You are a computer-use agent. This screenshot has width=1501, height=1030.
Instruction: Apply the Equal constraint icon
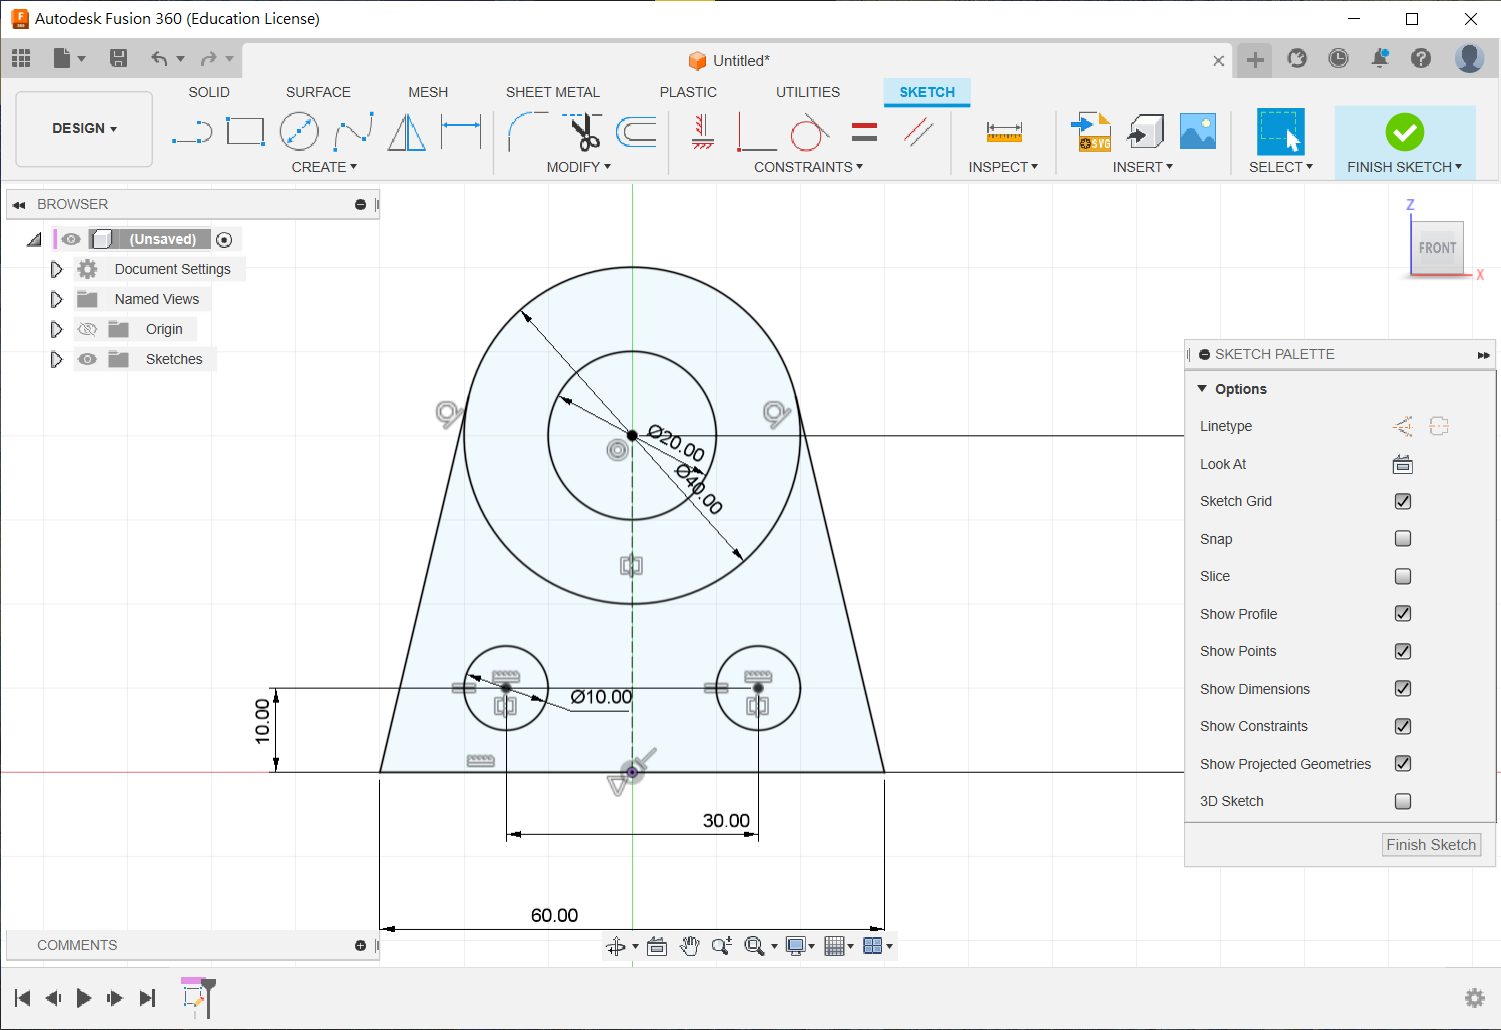(864, 132)
